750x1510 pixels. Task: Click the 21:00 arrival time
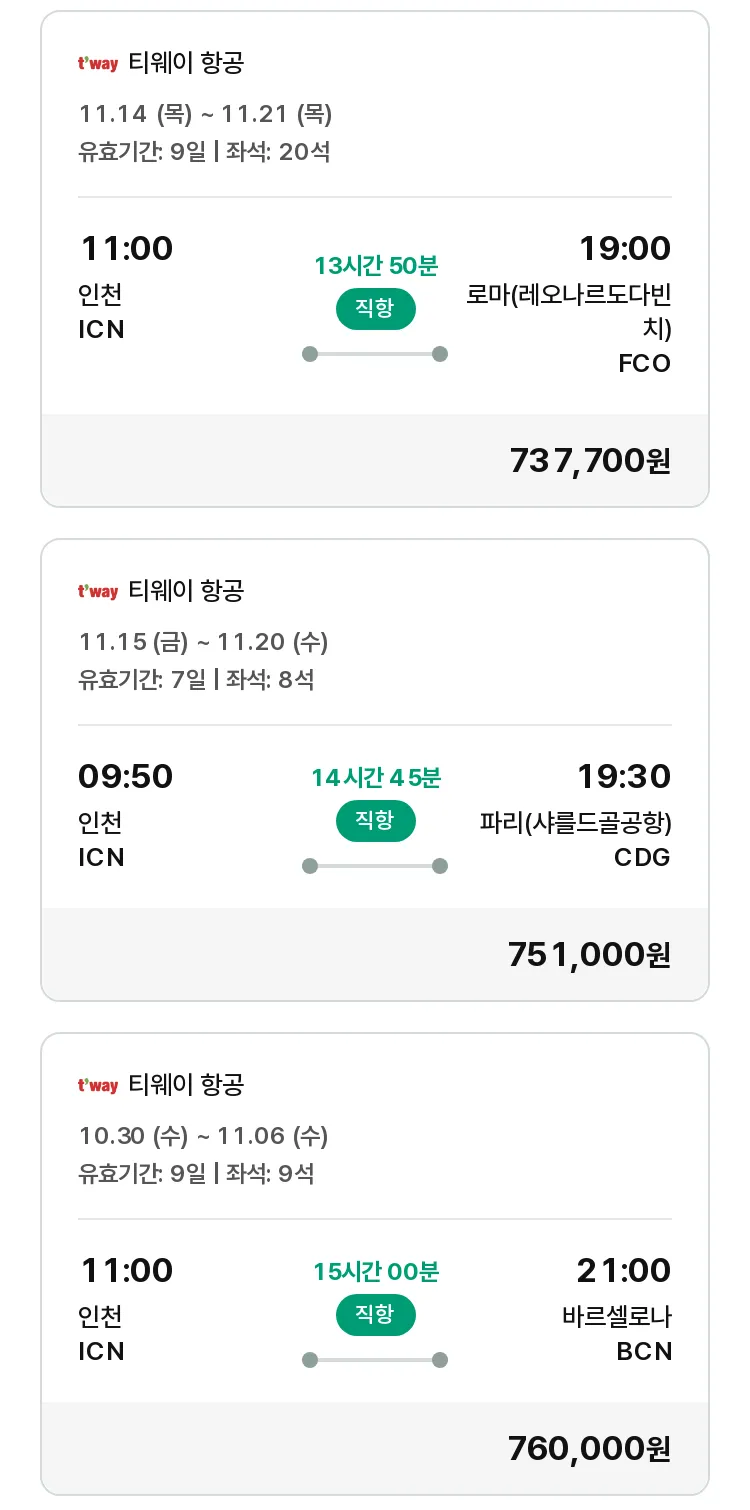(624, 1270)
